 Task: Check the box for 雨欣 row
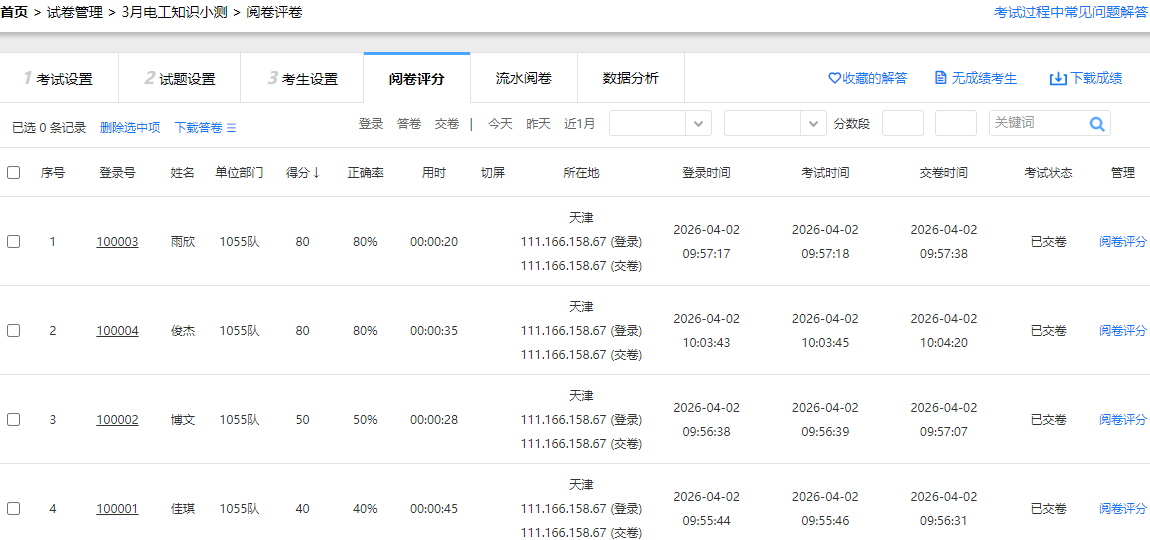[x=13, y=241]
